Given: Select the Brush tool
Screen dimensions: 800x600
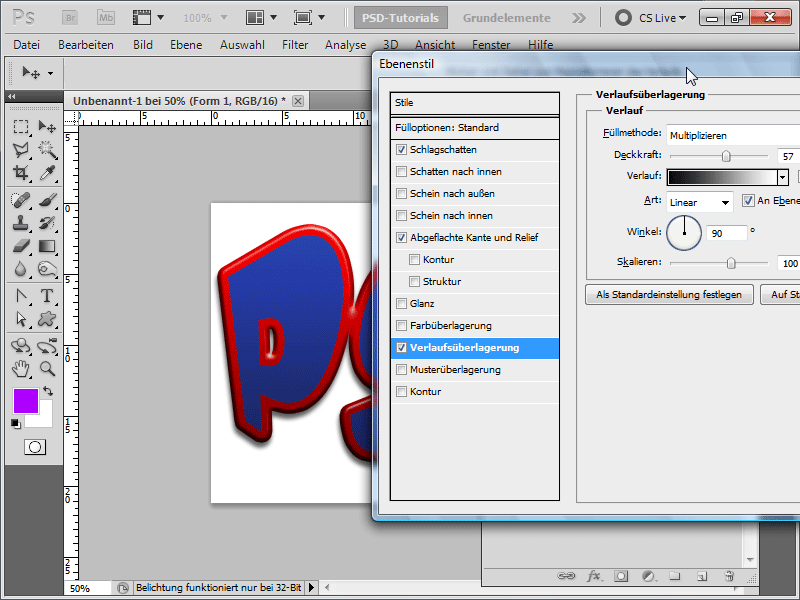Looking at the screenshot, I should pyautogui.click(x=47, y=199).
